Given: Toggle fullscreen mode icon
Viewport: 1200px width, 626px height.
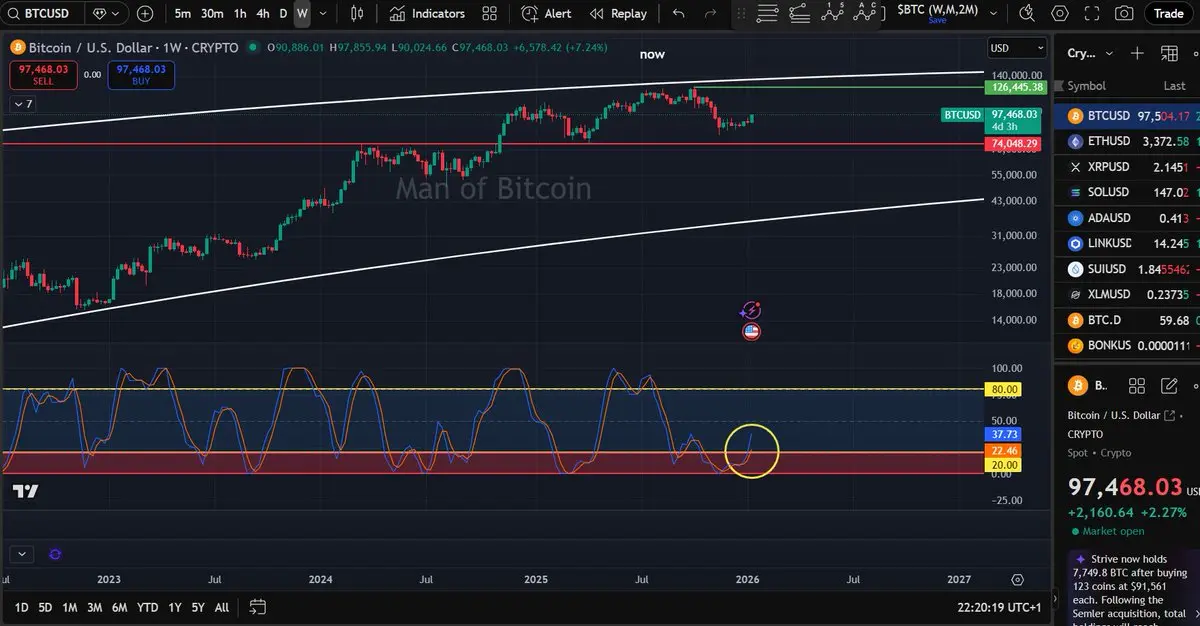Looking at the screenshot, I should tap(1092, 14).
